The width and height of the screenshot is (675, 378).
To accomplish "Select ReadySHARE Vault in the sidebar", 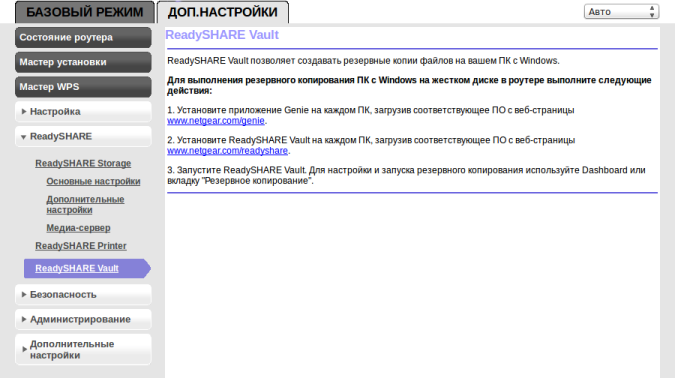I will (x=87, y=268).
